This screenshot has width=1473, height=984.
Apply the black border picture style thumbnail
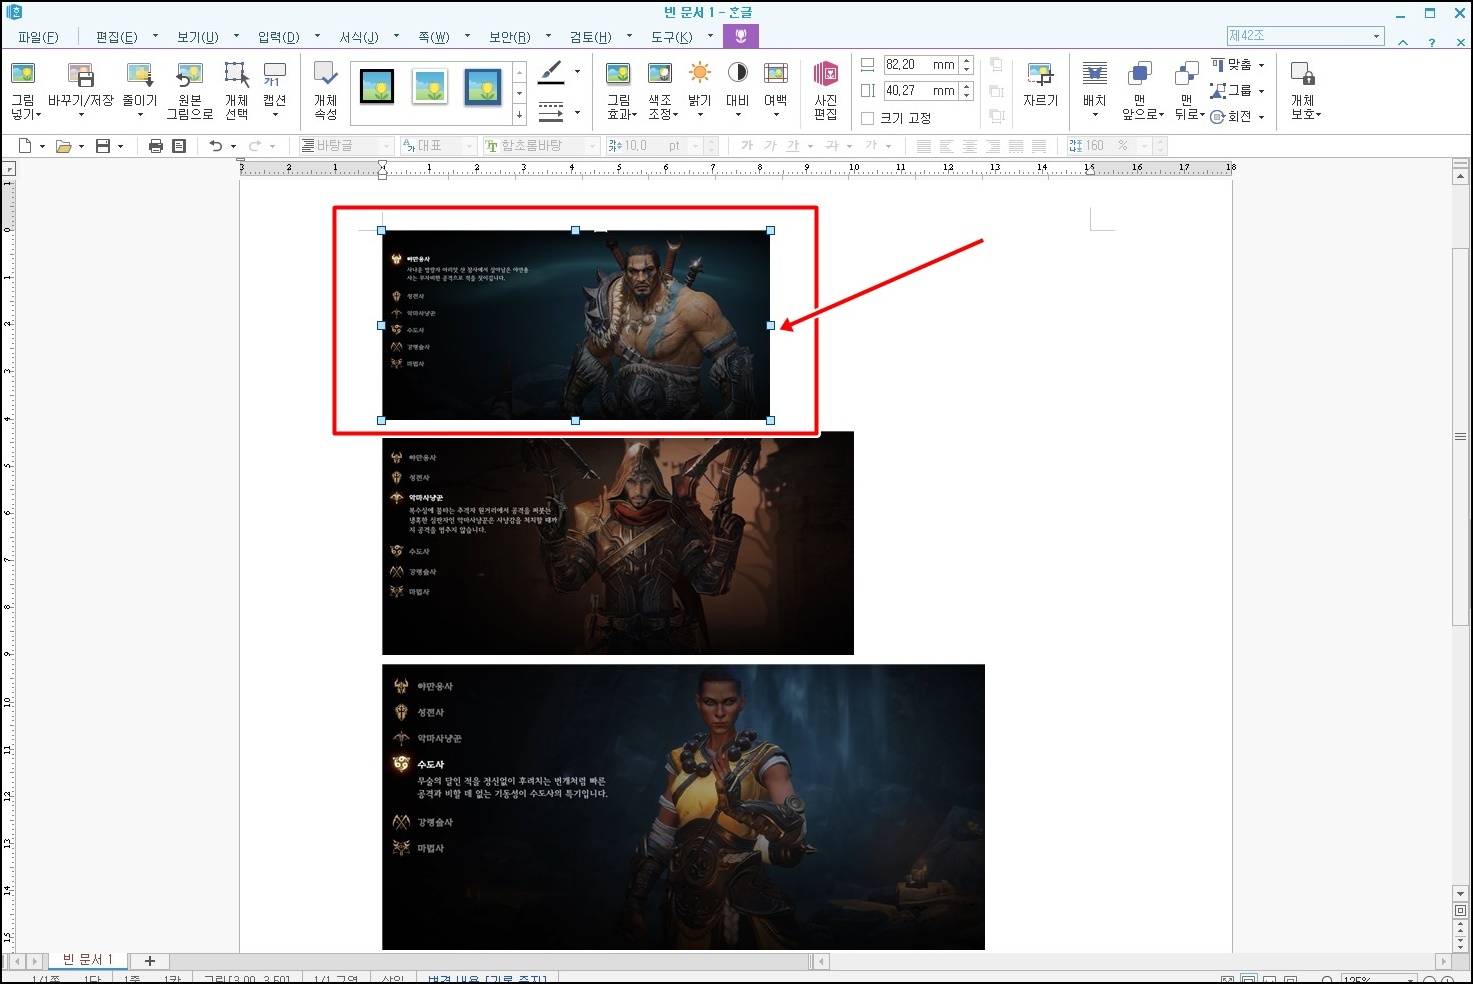coord(377,87)
